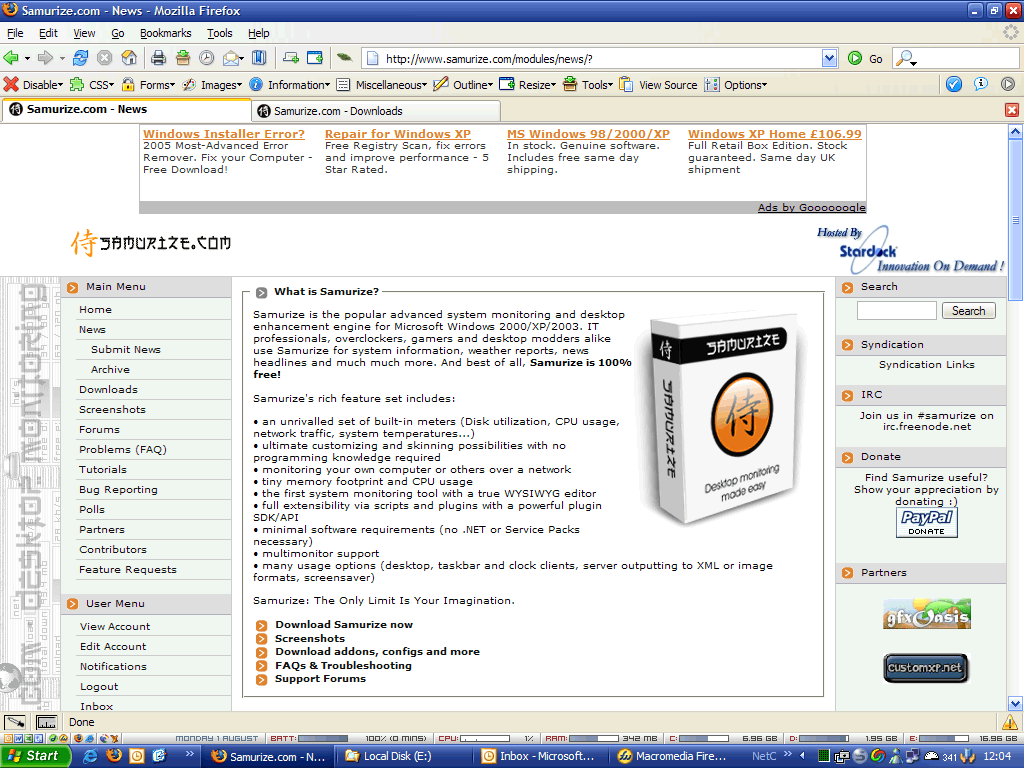1024x768 pixels.
Task: Click the New Tab toolbar icon
Action: click(x=291, y=58)
